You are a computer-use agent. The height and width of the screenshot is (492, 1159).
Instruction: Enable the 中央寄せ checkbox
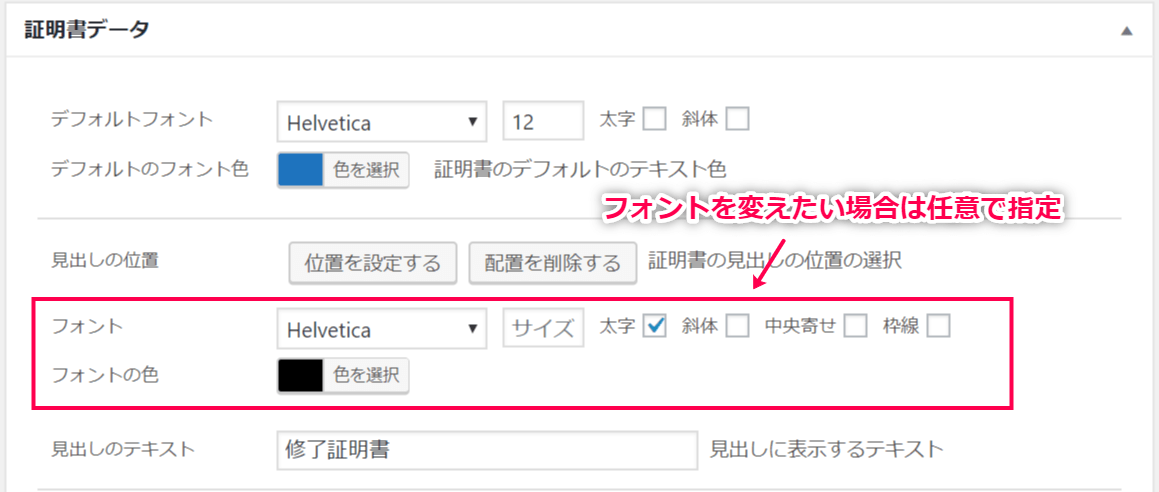pyautogui.click(x=855, y=326)
